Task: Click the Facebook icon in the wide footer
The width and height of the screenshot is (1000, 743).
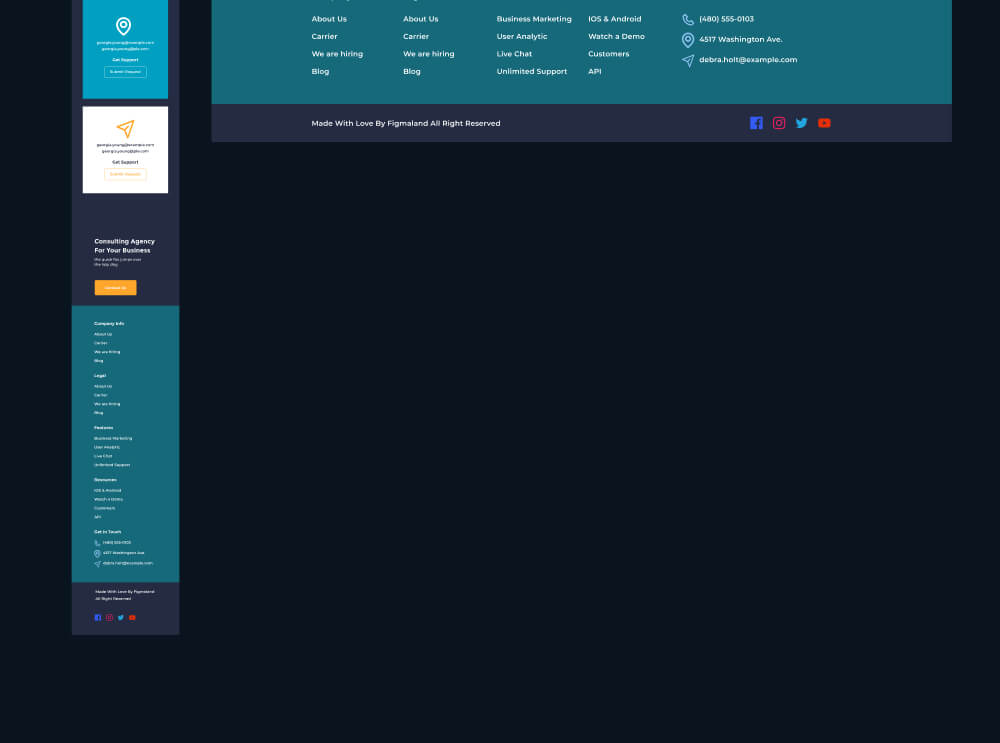Action: 756,123
